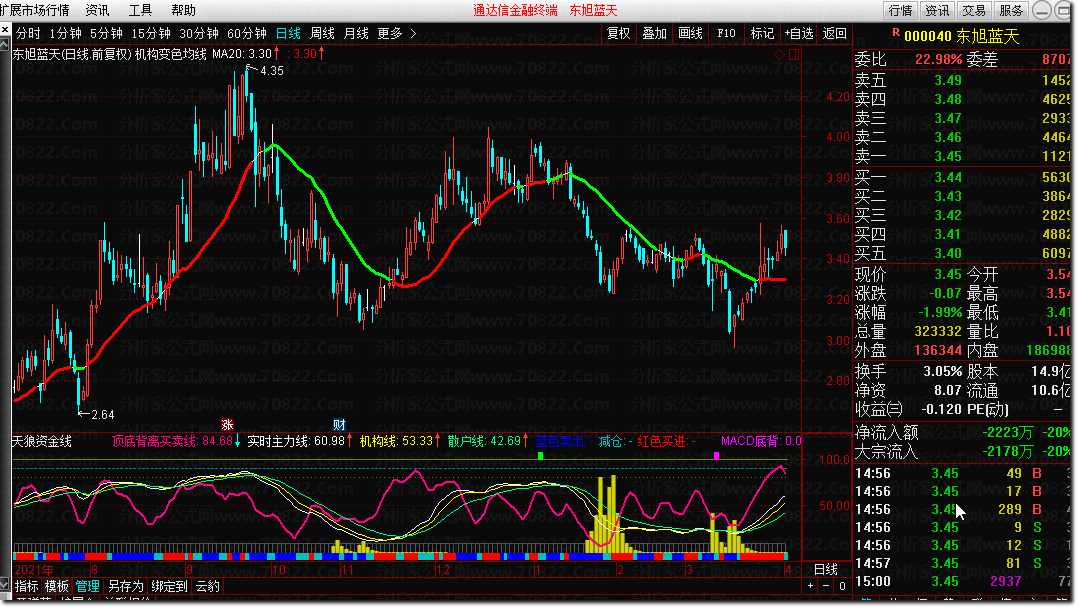Expand the bottom-left chevron down arrow
This screenshot has width=1079, height=608.
pyautogui.click(x=5, y=585)
